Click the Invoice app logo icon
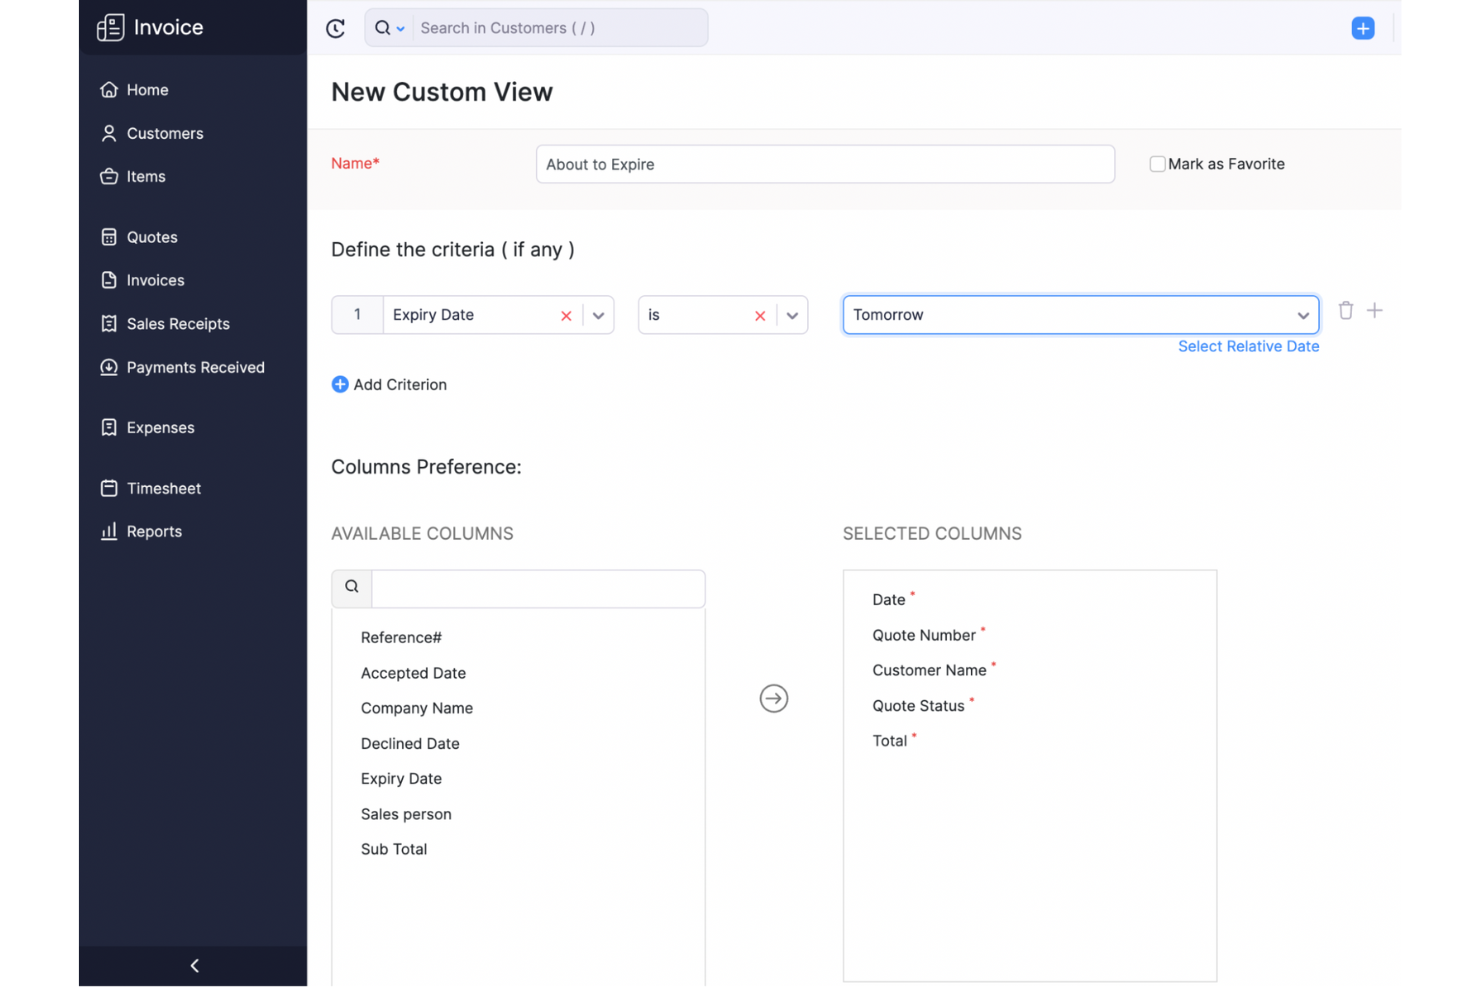 point(110,28)
